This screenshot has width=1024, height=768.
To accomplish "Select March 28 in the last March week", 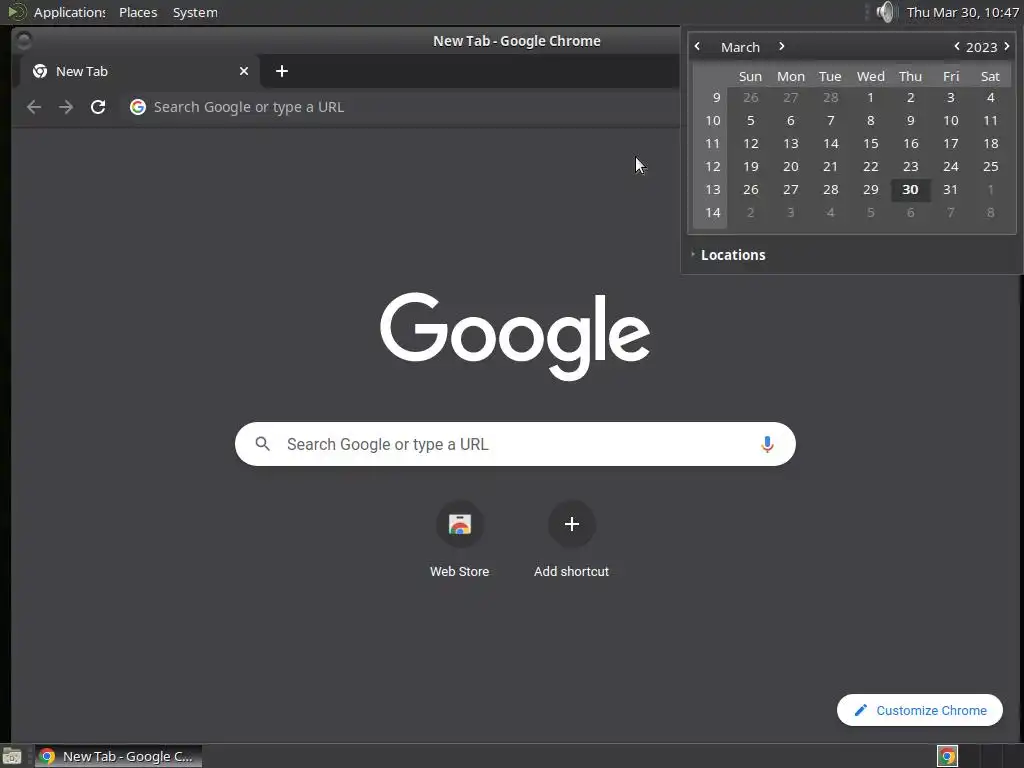I will [x=831, y=189].
